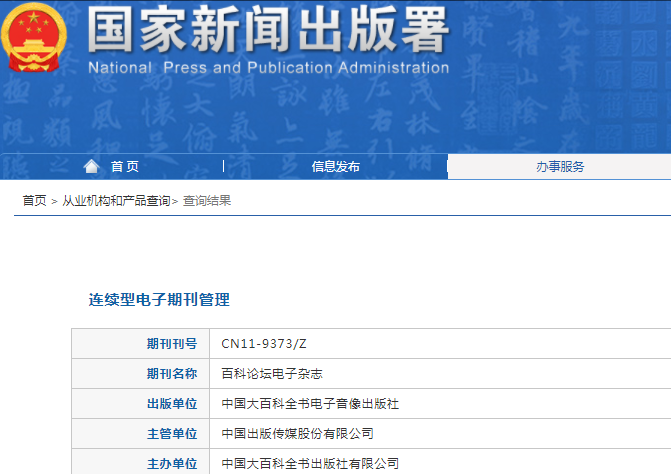Click the 国家新闻出版署 site title

coord(266,30)
